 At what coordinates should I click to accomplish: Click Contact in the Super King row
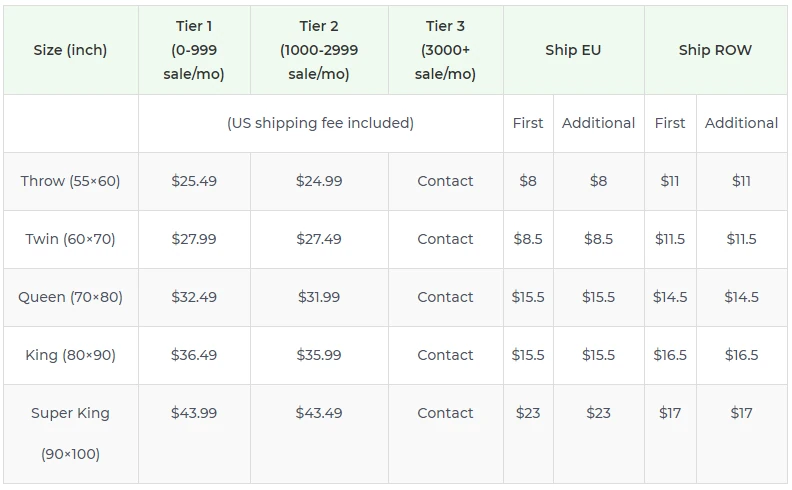point(445,413)
